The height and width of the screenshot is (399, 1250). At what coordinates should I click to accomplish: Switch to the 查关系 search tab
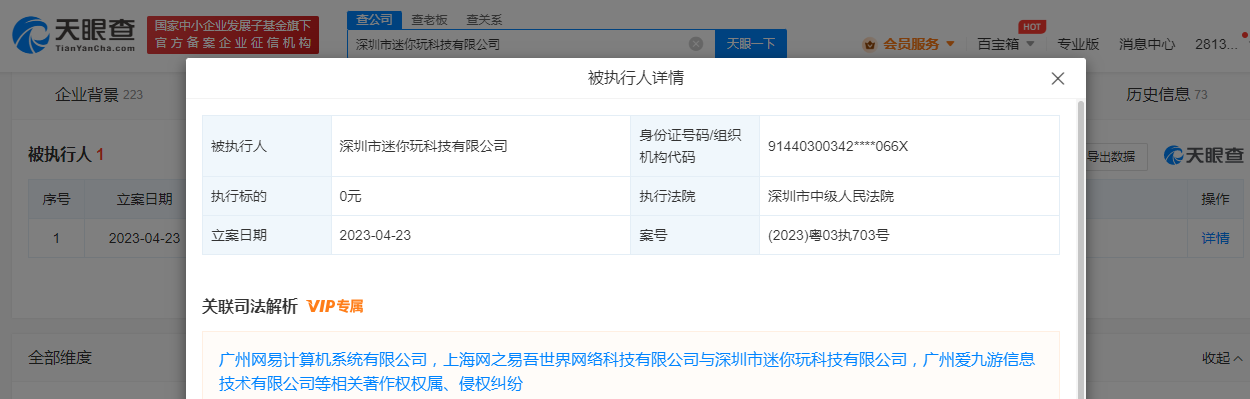coord(484,19)
